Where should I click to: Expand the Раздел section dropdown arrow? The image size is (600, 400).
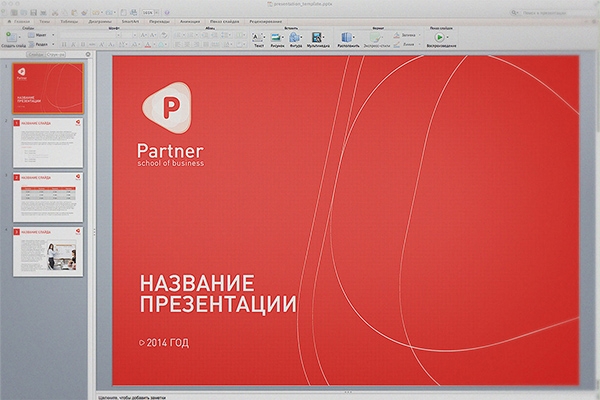coord(53,44)
